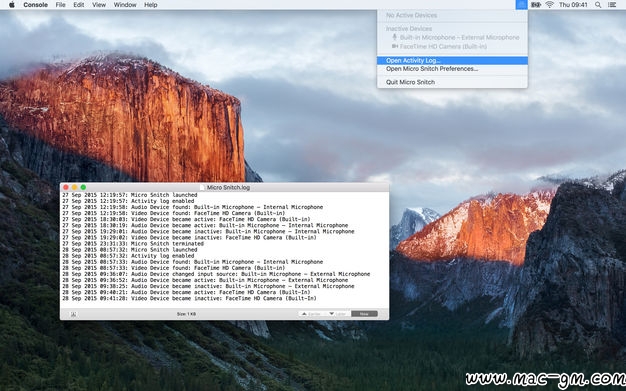Click the bottom-left toolbar icon in log window
The image size is (626, 391).
[73, 314]
